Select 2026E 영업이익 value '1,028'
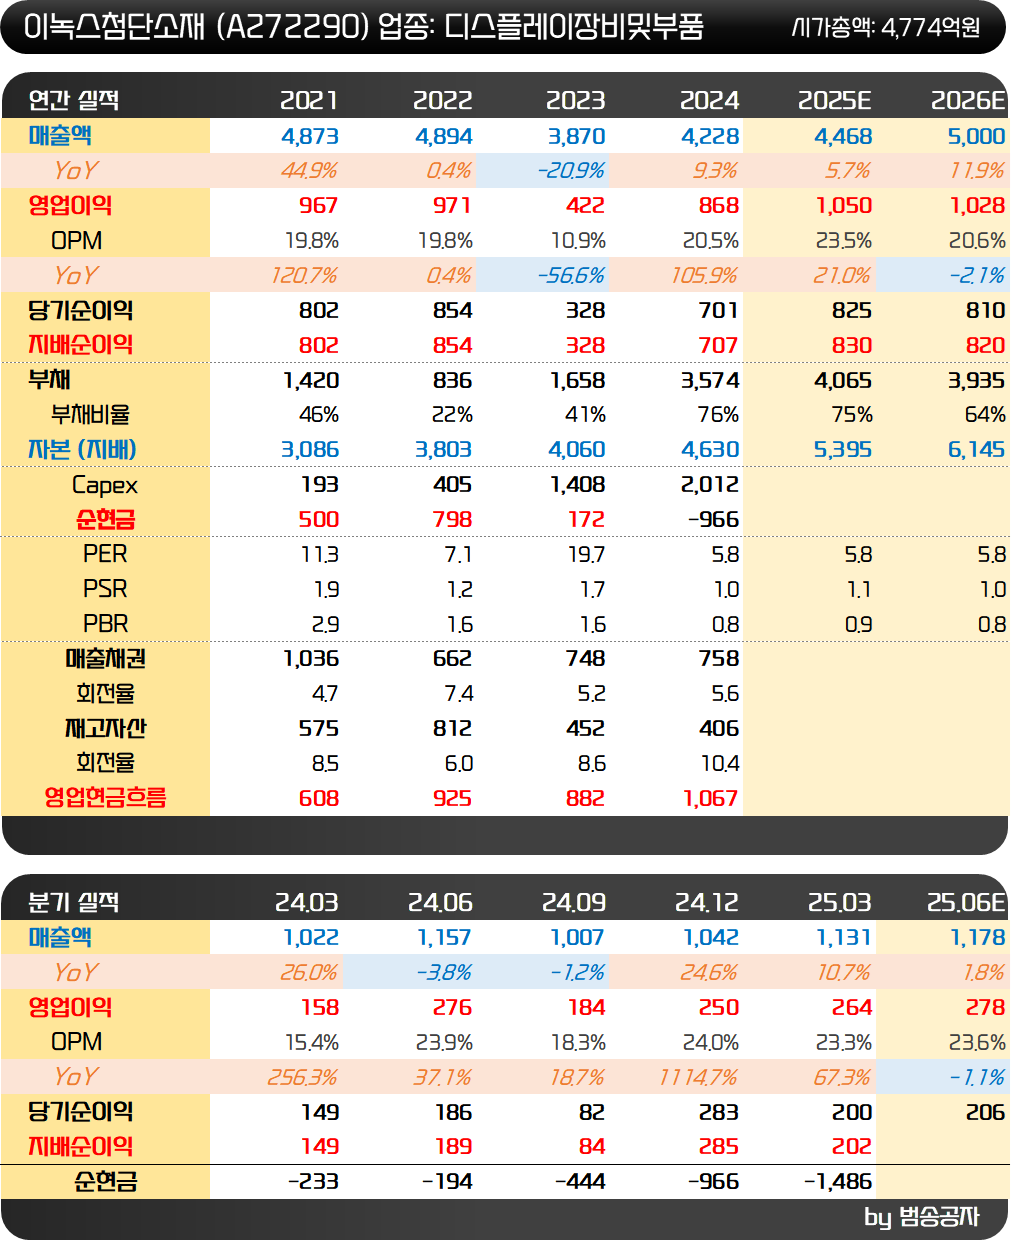Viewport: 1011px width, 1240px height. tap(977, 205)
